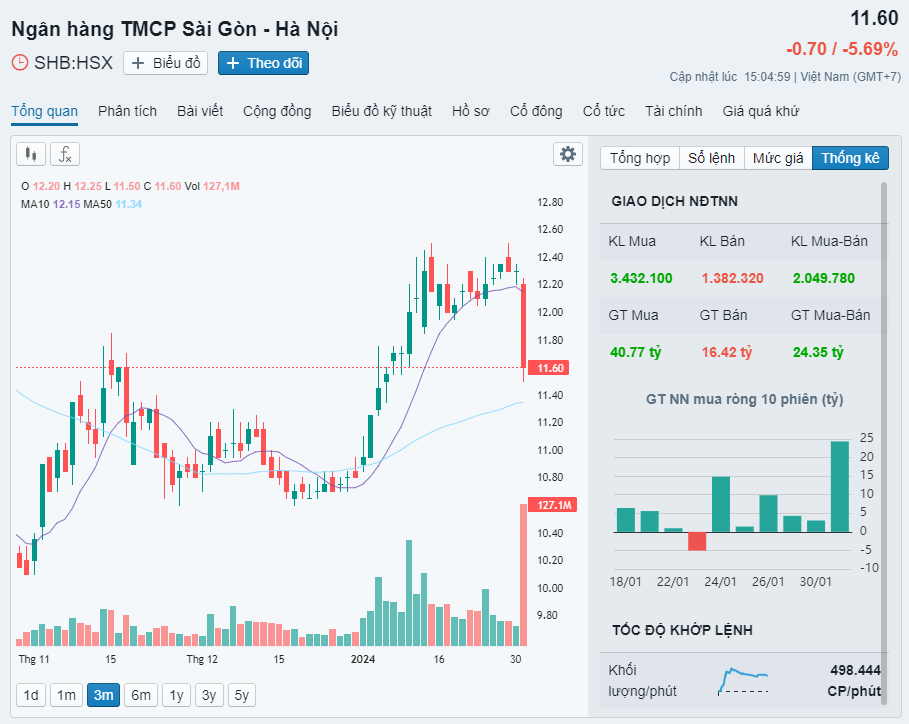Image resolution: width=909 pixels, height=724 pixels.
Task: Open the indicators fx icon
Action: coord(65,154)
